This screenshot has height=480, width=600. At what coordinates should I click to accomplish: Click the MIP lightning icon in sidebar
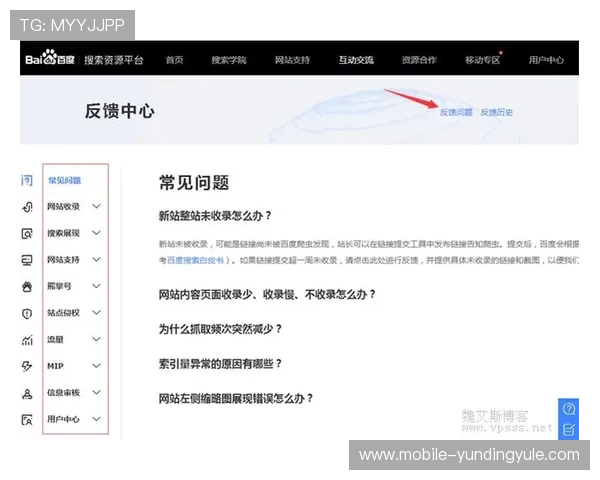click(27, 366)
